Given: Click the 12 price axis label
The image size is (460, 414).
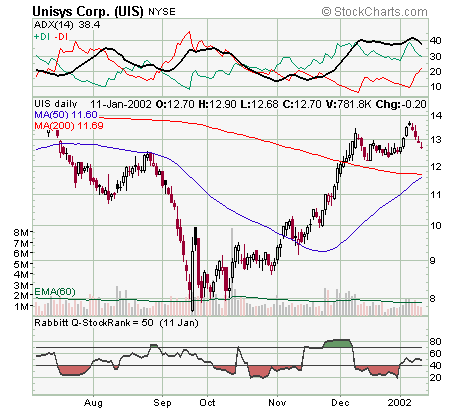Looking at the screenshot, I should click(436, 166).
